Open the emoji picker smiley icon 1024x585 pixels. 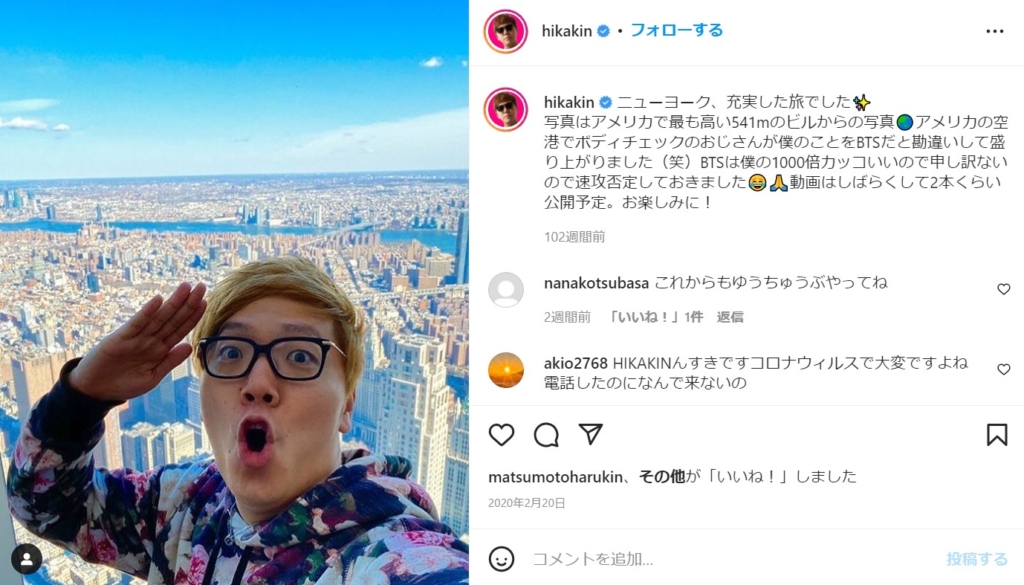click(502, 559)
